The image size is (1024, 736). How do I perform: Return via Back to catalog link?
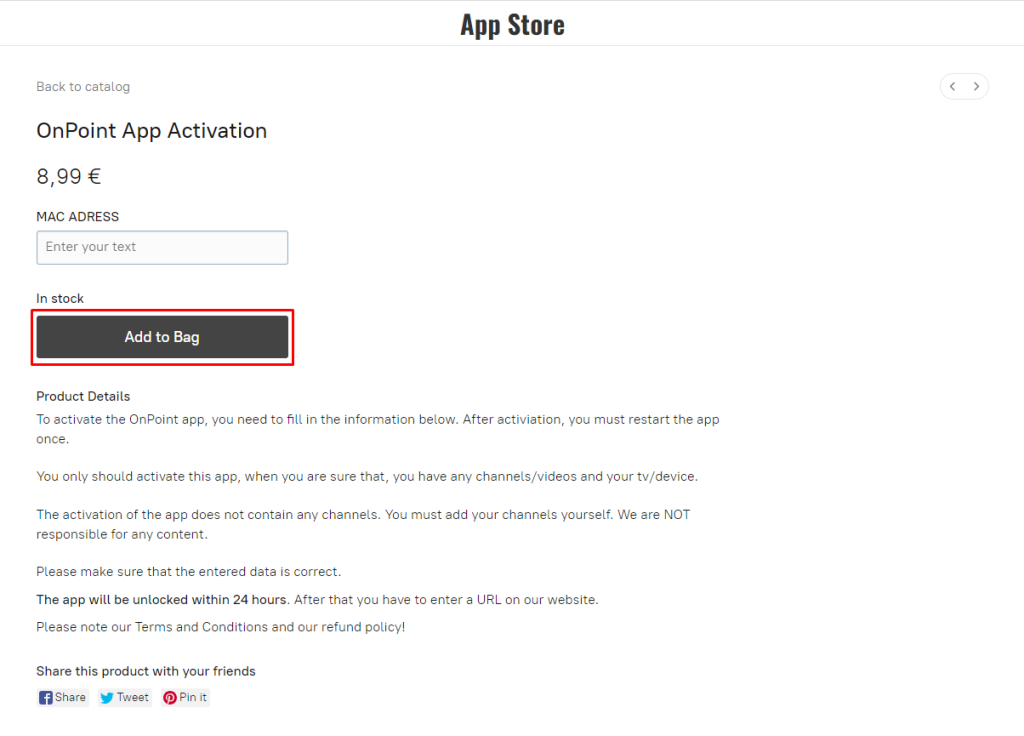[x=83, y=87]
